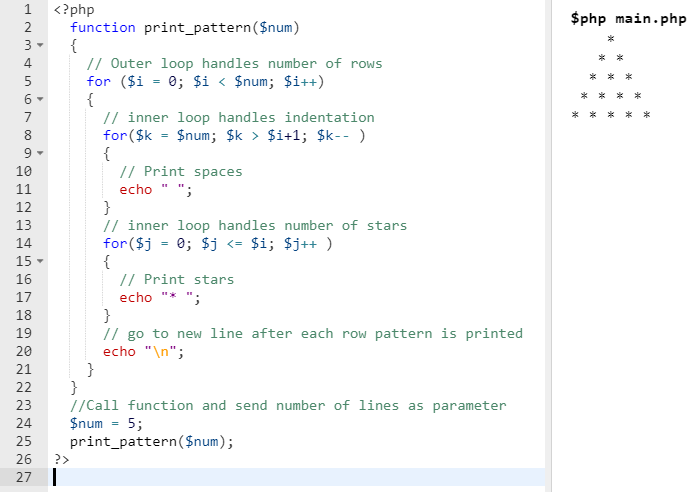Viewport: 694px width, 492px height.
Task: Click the '\n' string on line 20
Action: (161, 351)
